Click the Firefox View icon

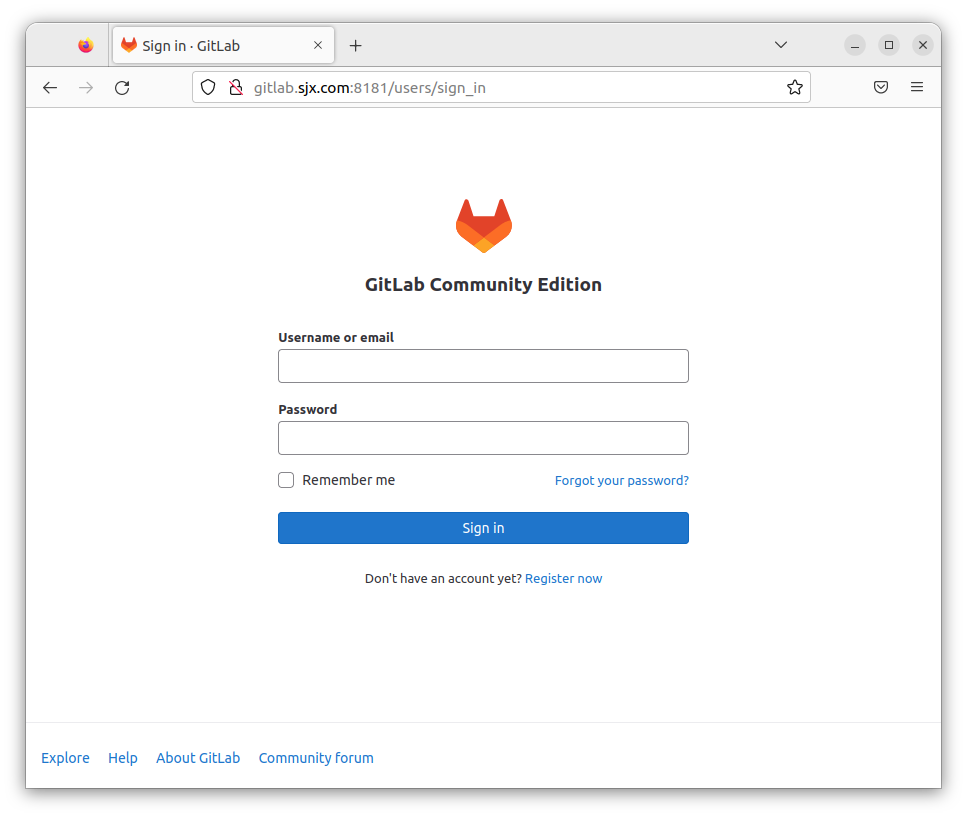[86, 45]
